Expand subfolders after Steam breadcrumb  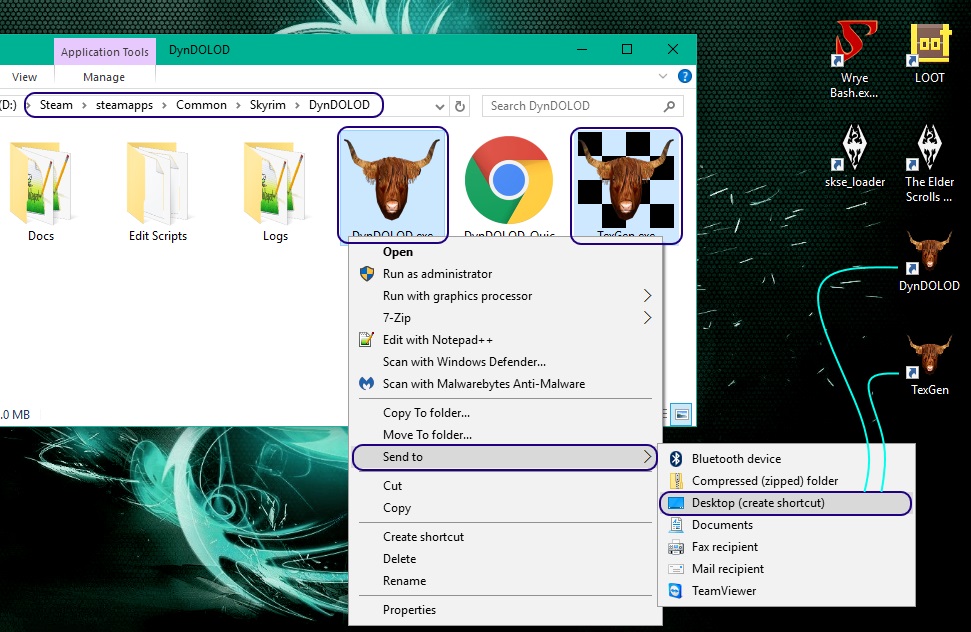point(84,106)
